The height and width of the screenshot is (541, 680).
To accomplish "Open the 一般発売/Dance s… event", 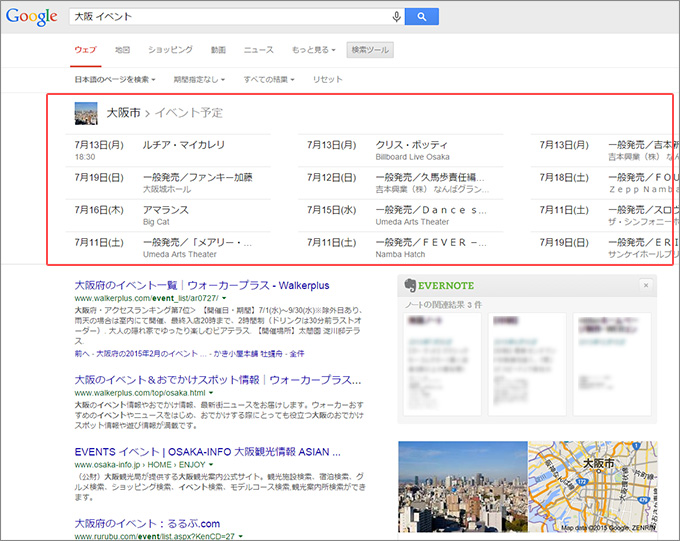I will coord(431,210).
